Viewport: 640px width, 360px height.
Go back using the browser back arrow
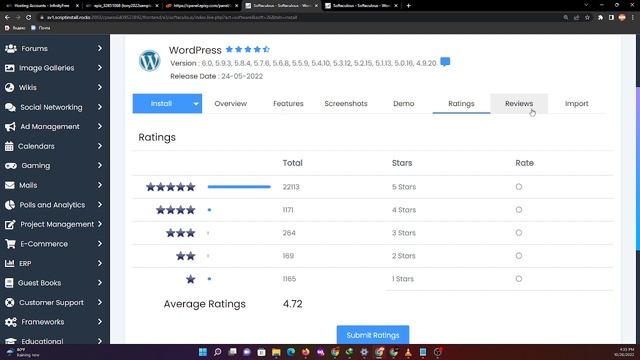tap(7, 18)
